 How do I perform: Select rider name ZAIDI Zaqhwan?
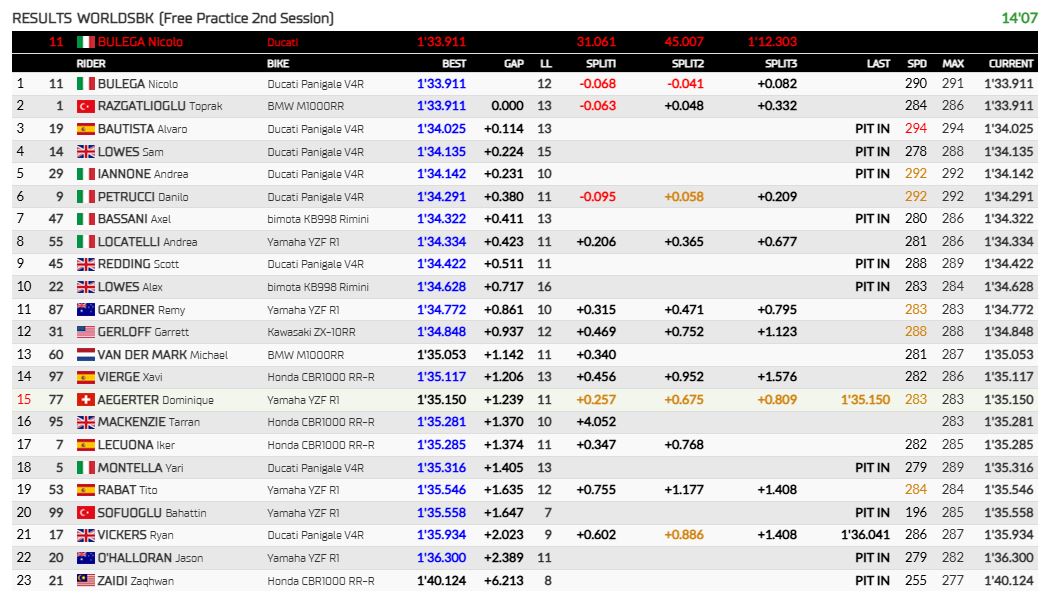(135, 580)
